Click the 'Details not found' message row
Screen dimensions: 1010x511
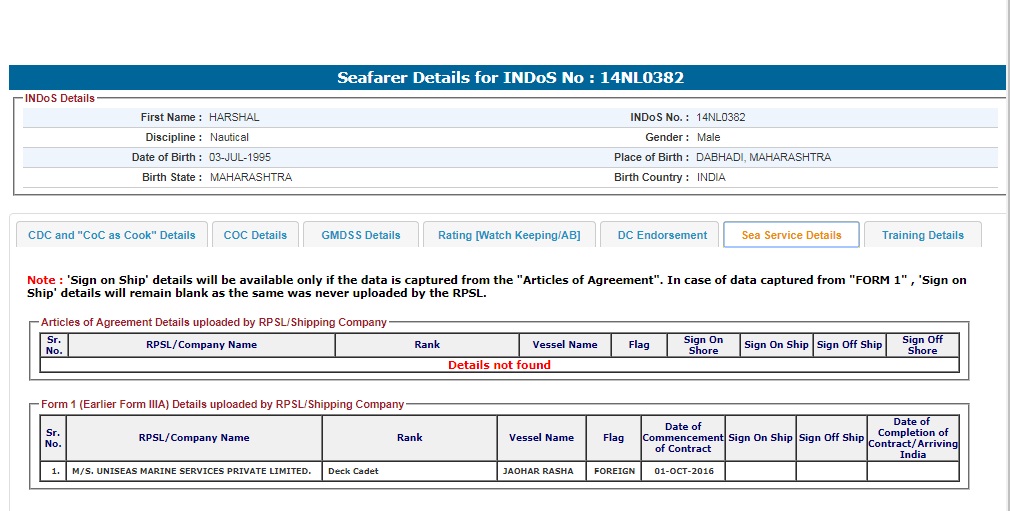(x=499, y=365)
